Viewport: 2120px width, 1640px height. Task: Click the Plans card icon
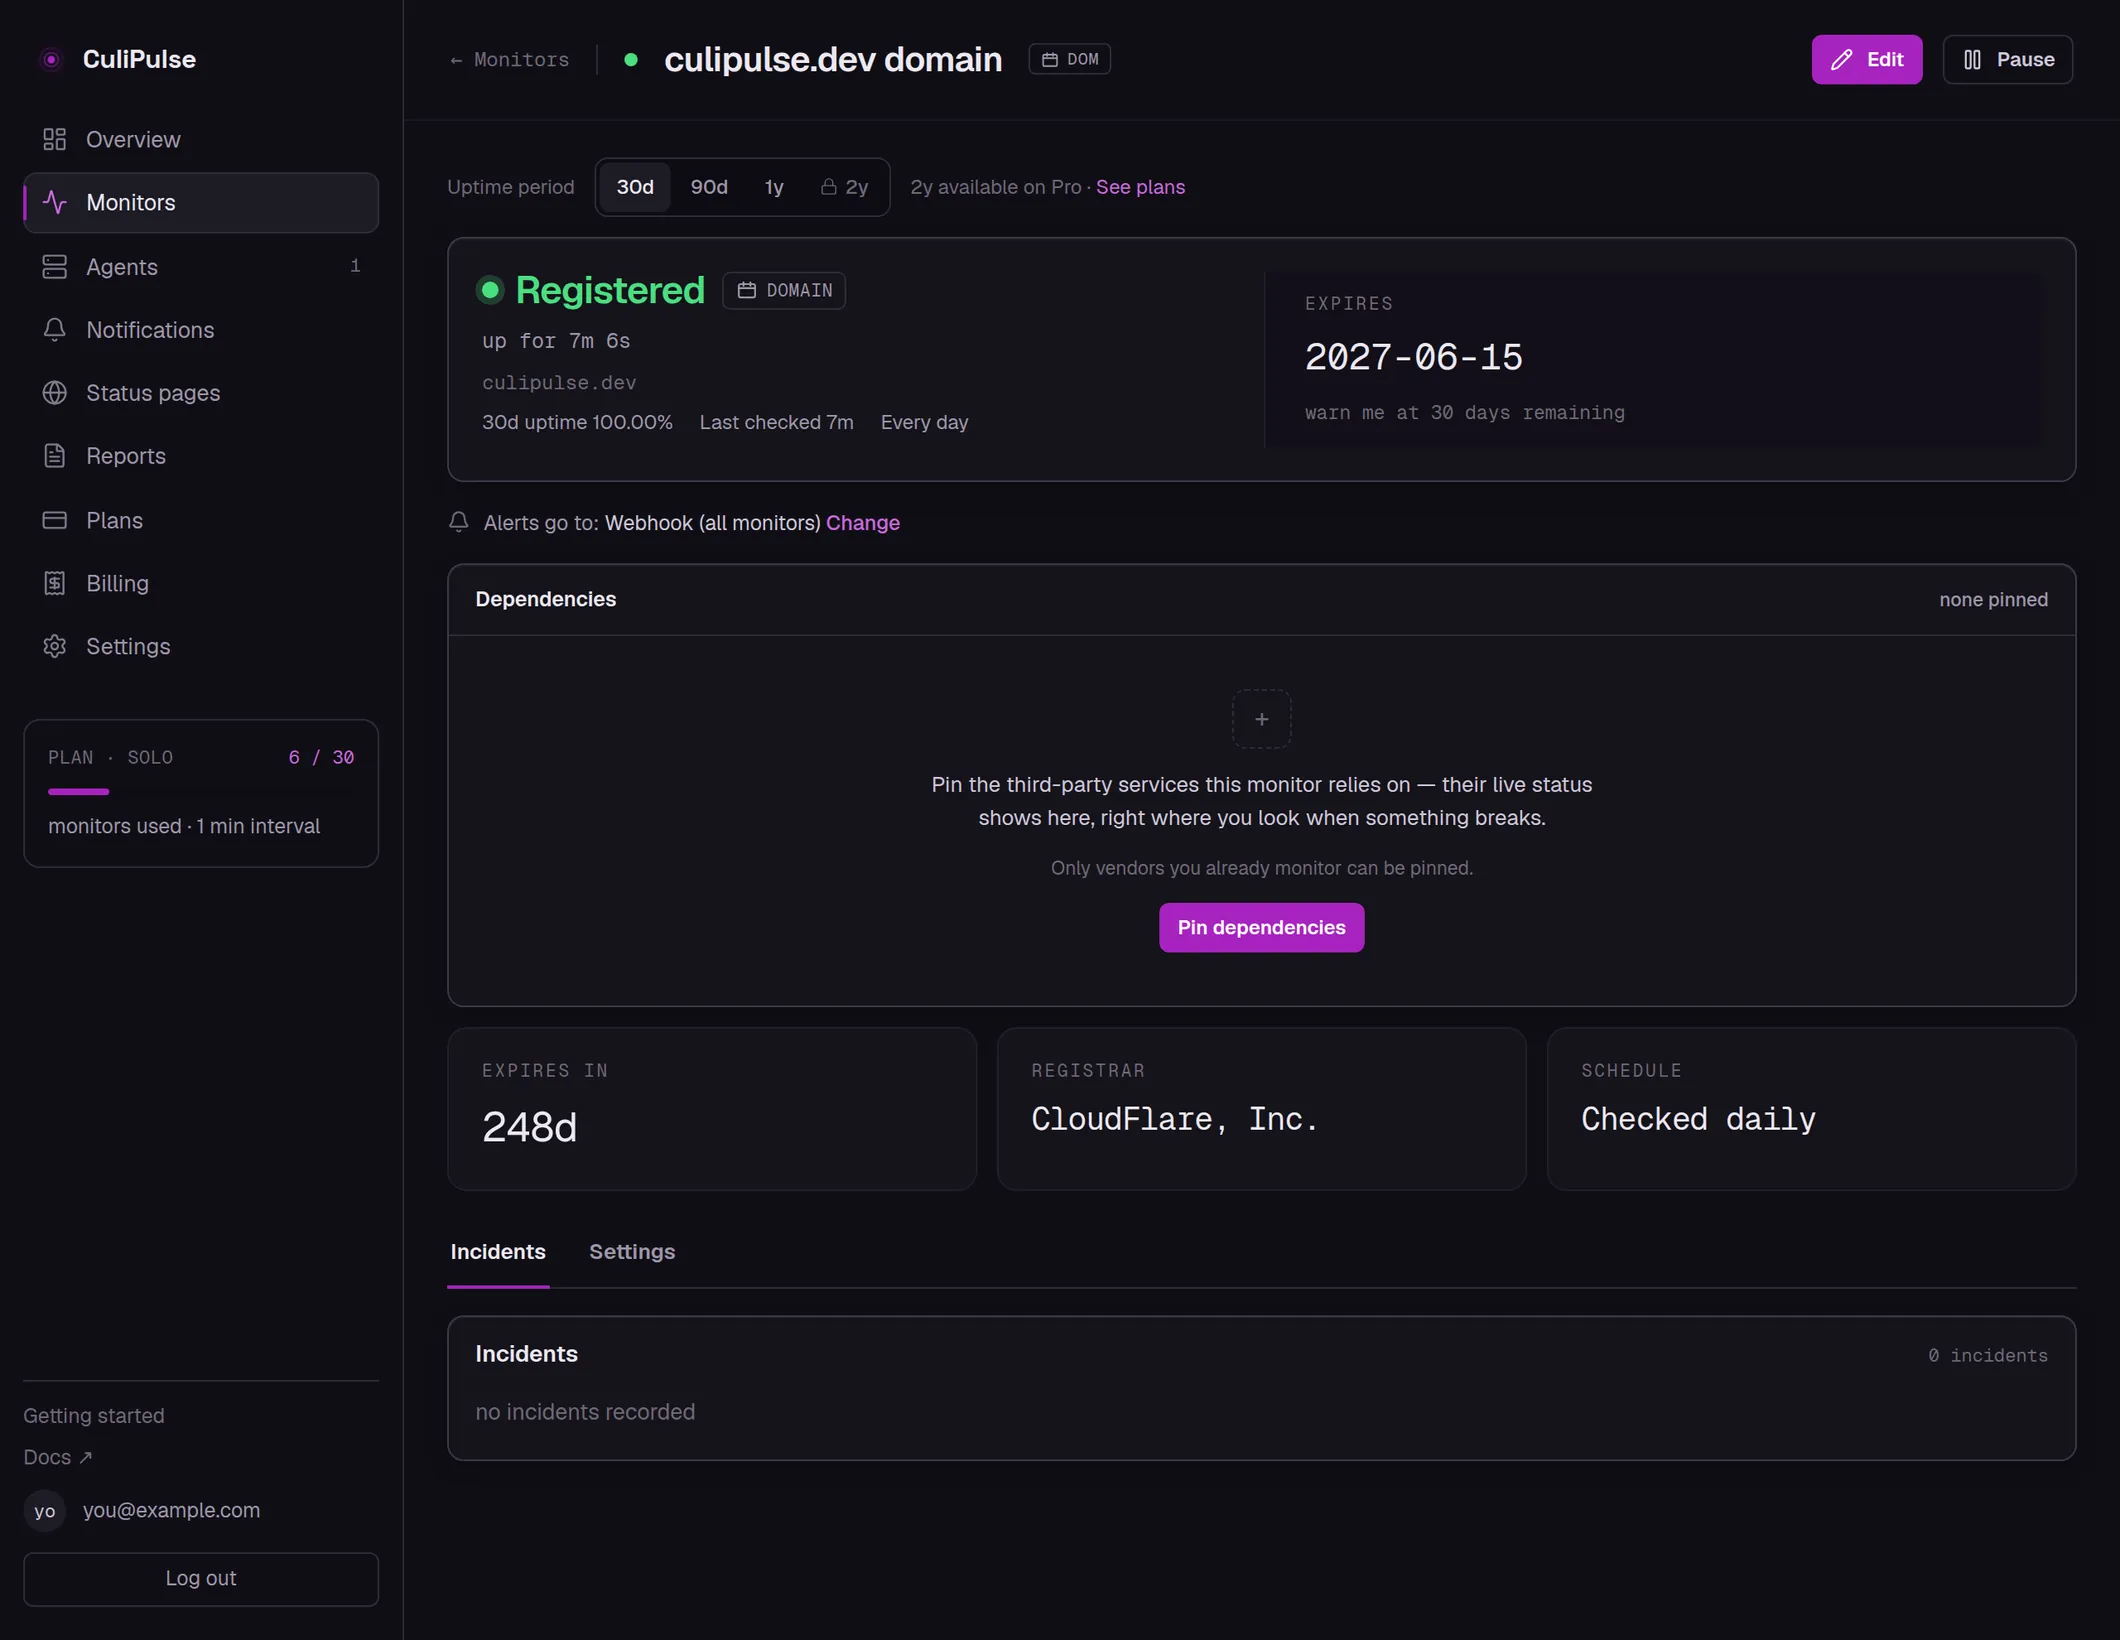54,520
